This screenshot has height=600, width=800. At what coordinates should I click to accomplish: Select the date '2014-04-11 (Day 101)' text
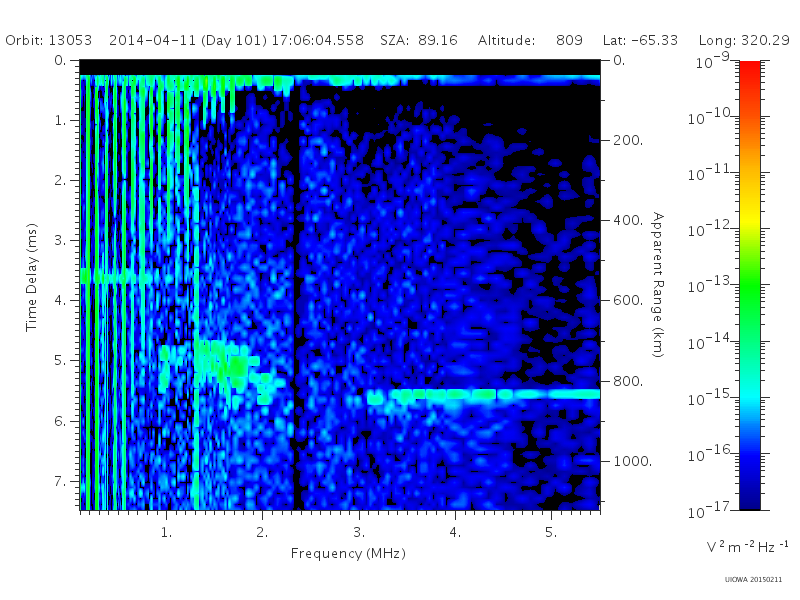click(188, 40)
